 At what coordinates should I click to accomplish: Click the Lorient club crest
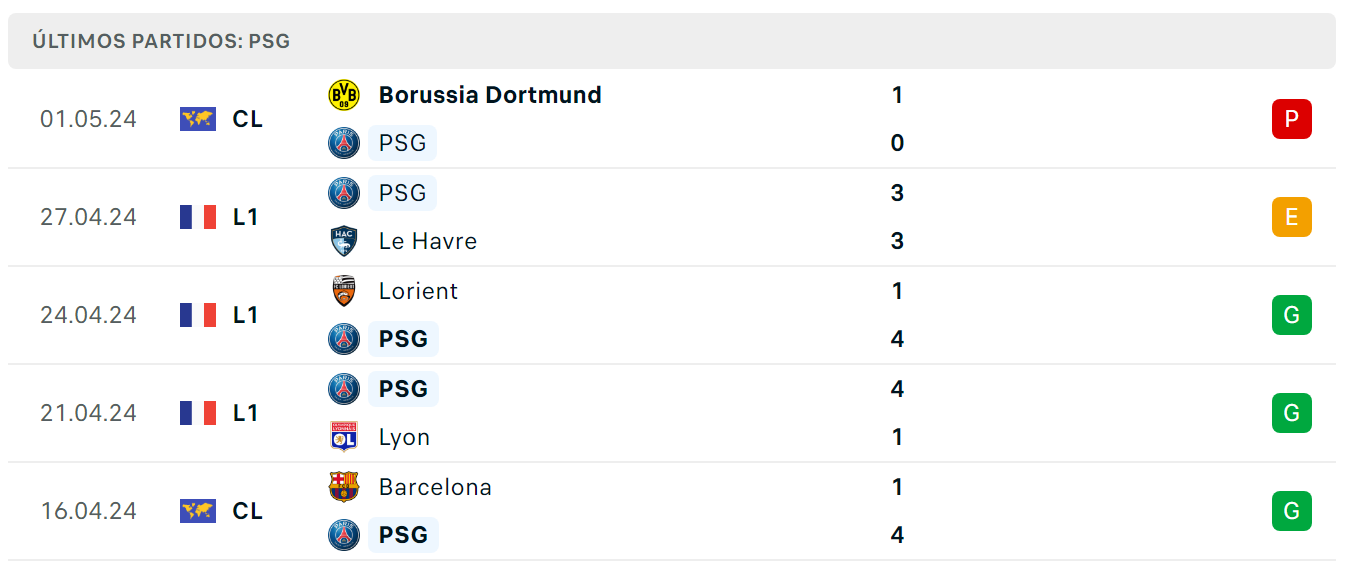344,291
